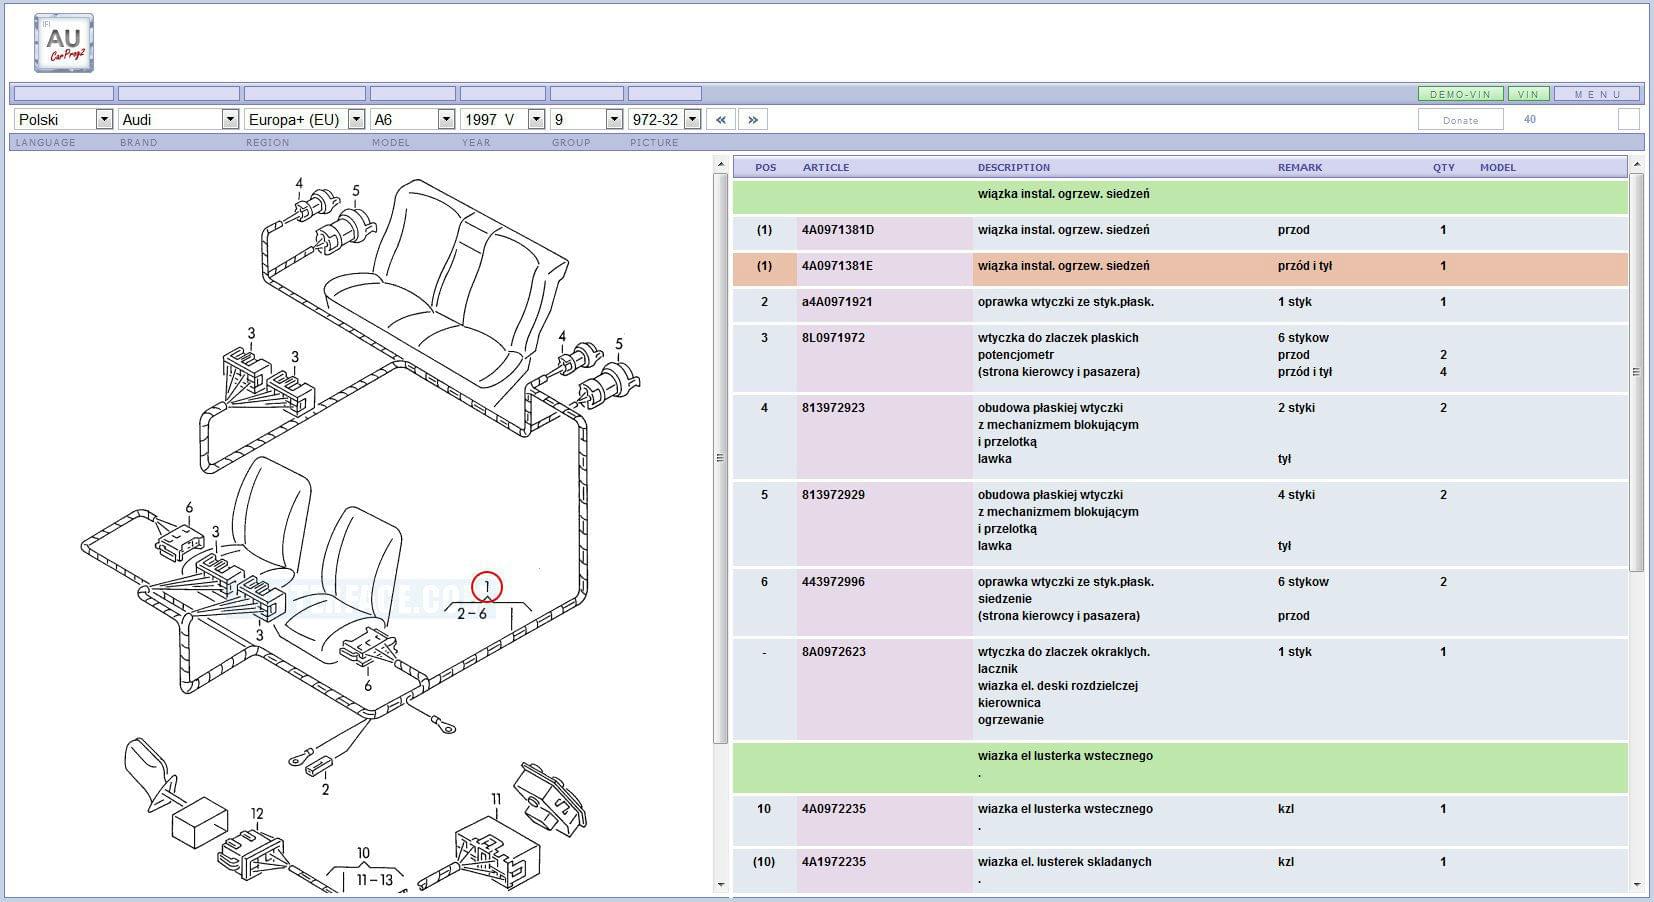The height and width of the screenshot is (902, 1654).
Task: Select article 813972929
Action: (x=833, y=495)
